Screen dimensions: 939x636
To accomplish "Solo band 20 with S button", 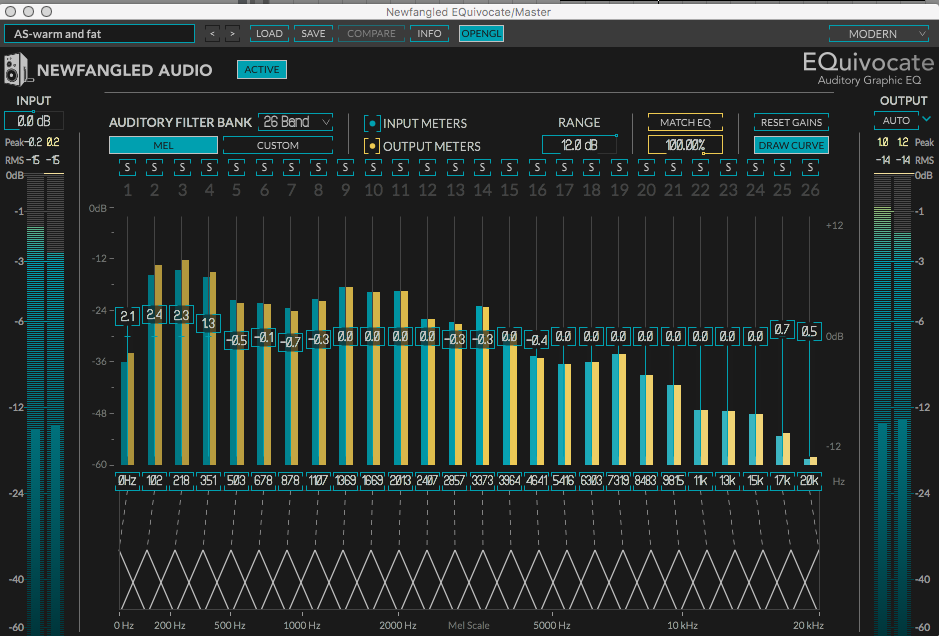I will (646, 168).
